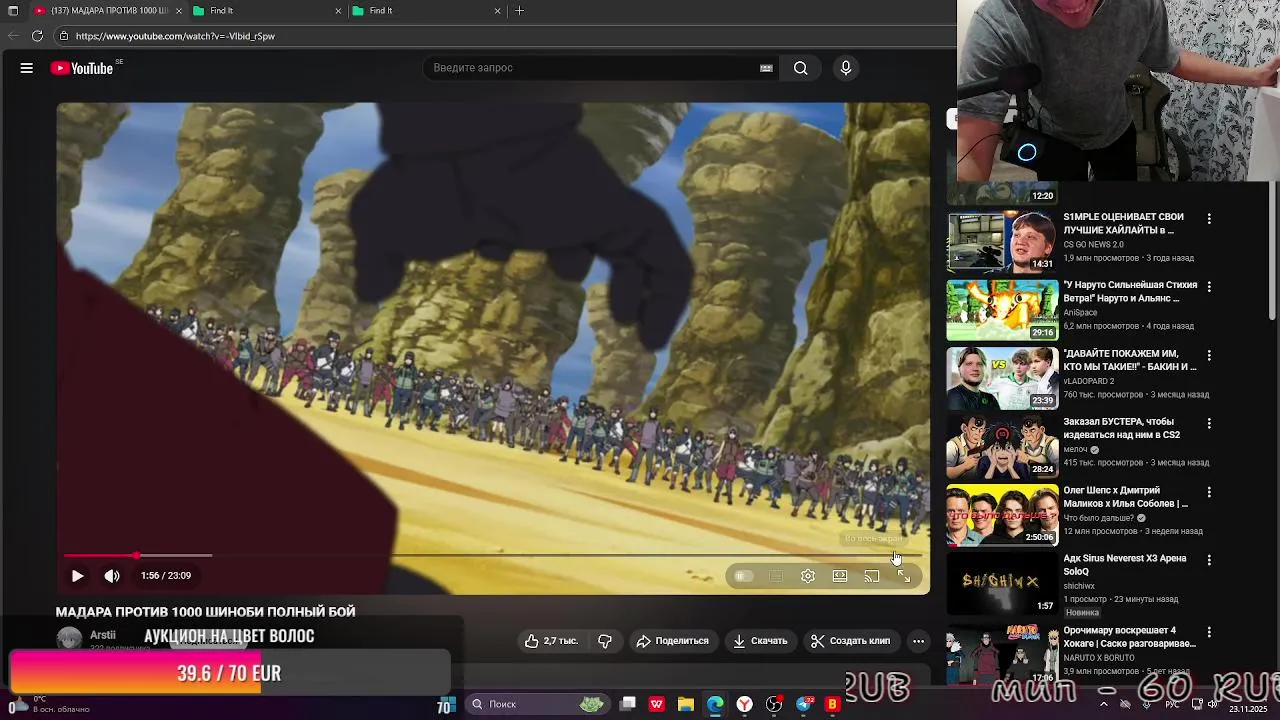The image size is (1280, 720).
Task: Open the shichiwx channel name
Action: tap(1078, 586)
